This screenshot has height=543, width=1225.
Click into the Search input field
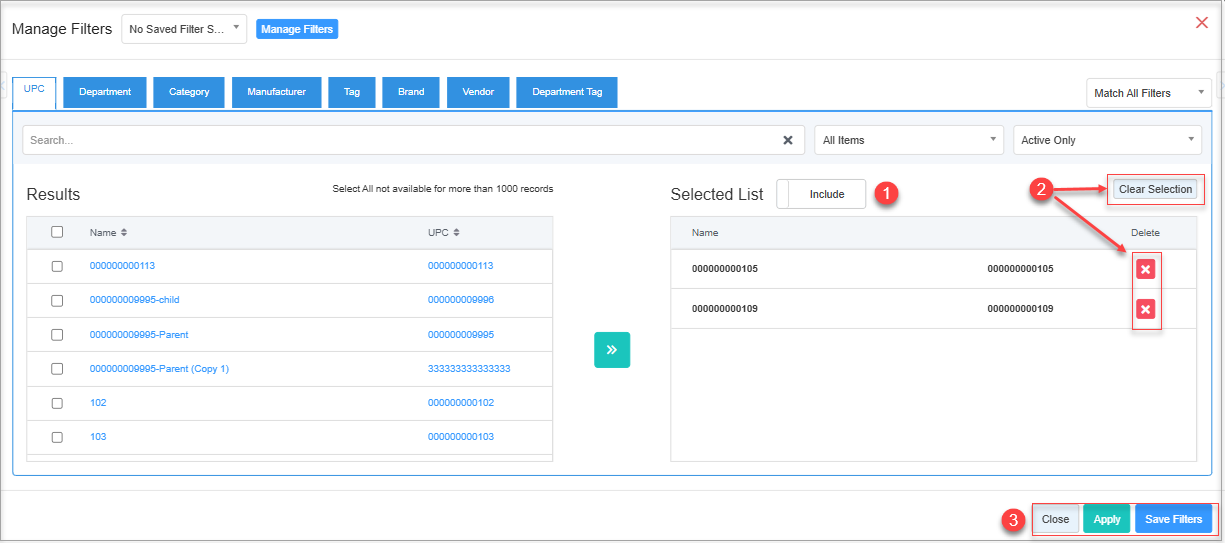pyautogui.click(x=400, y=140)
